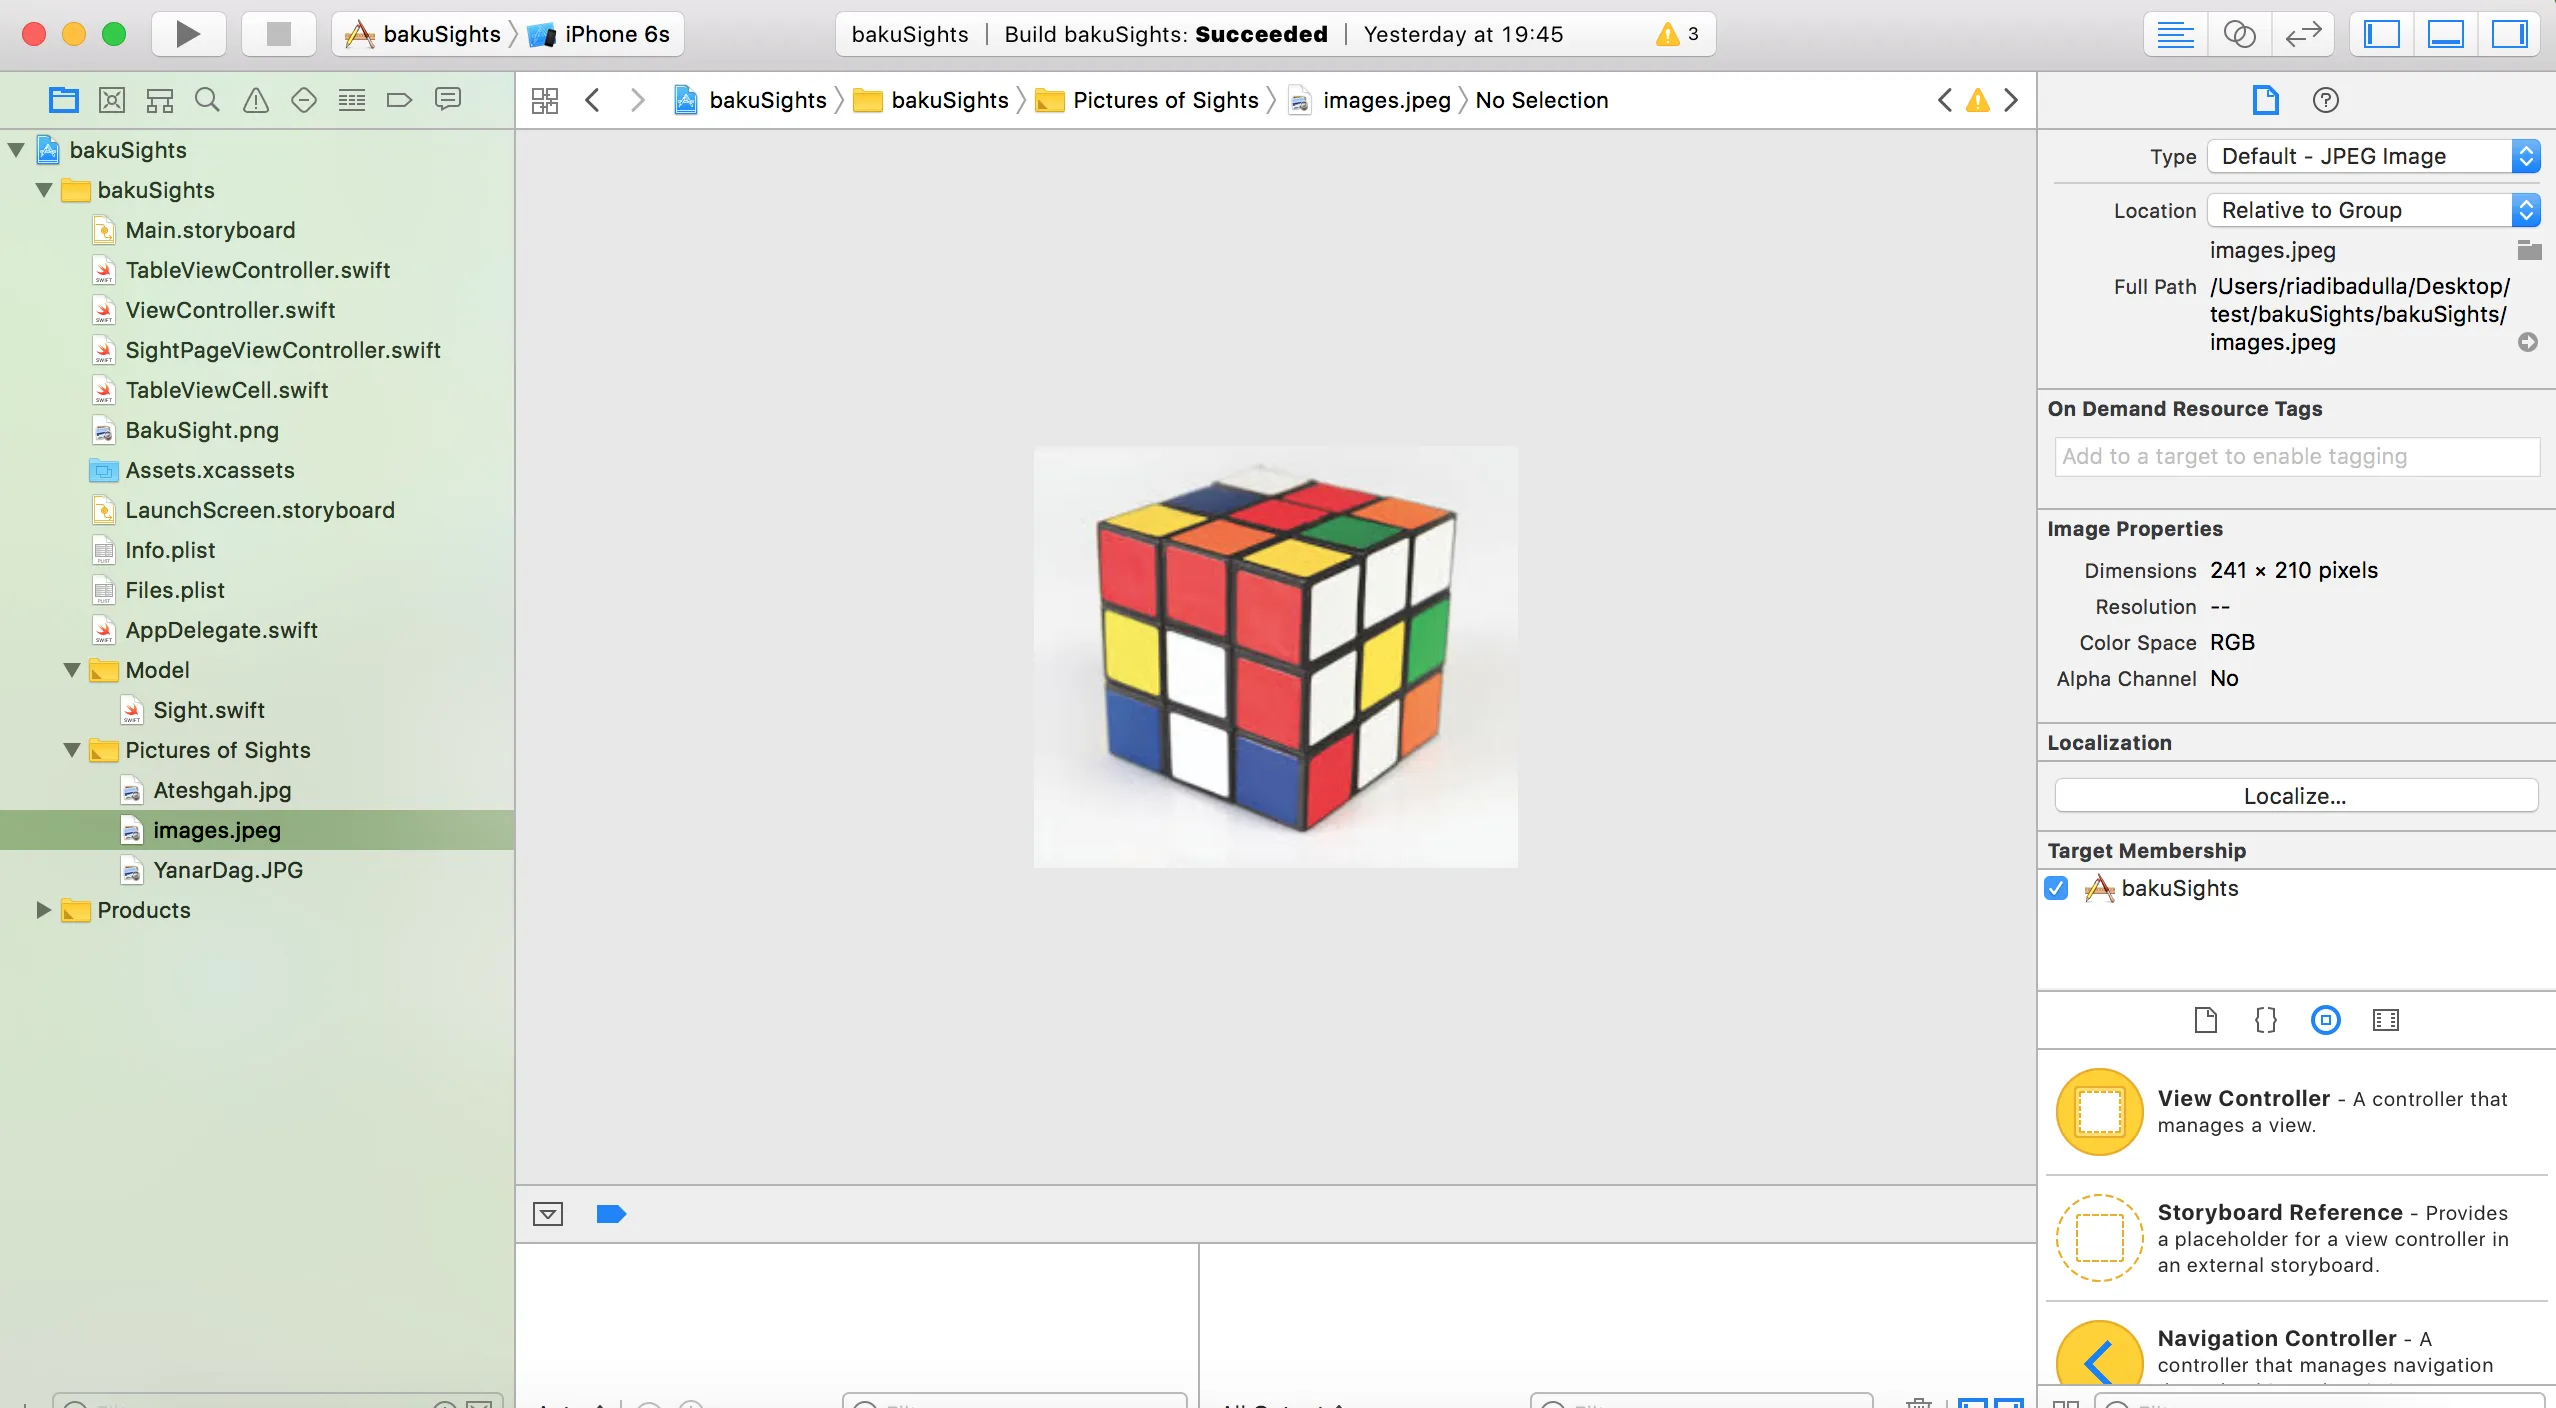
Task: Select YanarDag.JPG in the project tree
Action: 227,870
